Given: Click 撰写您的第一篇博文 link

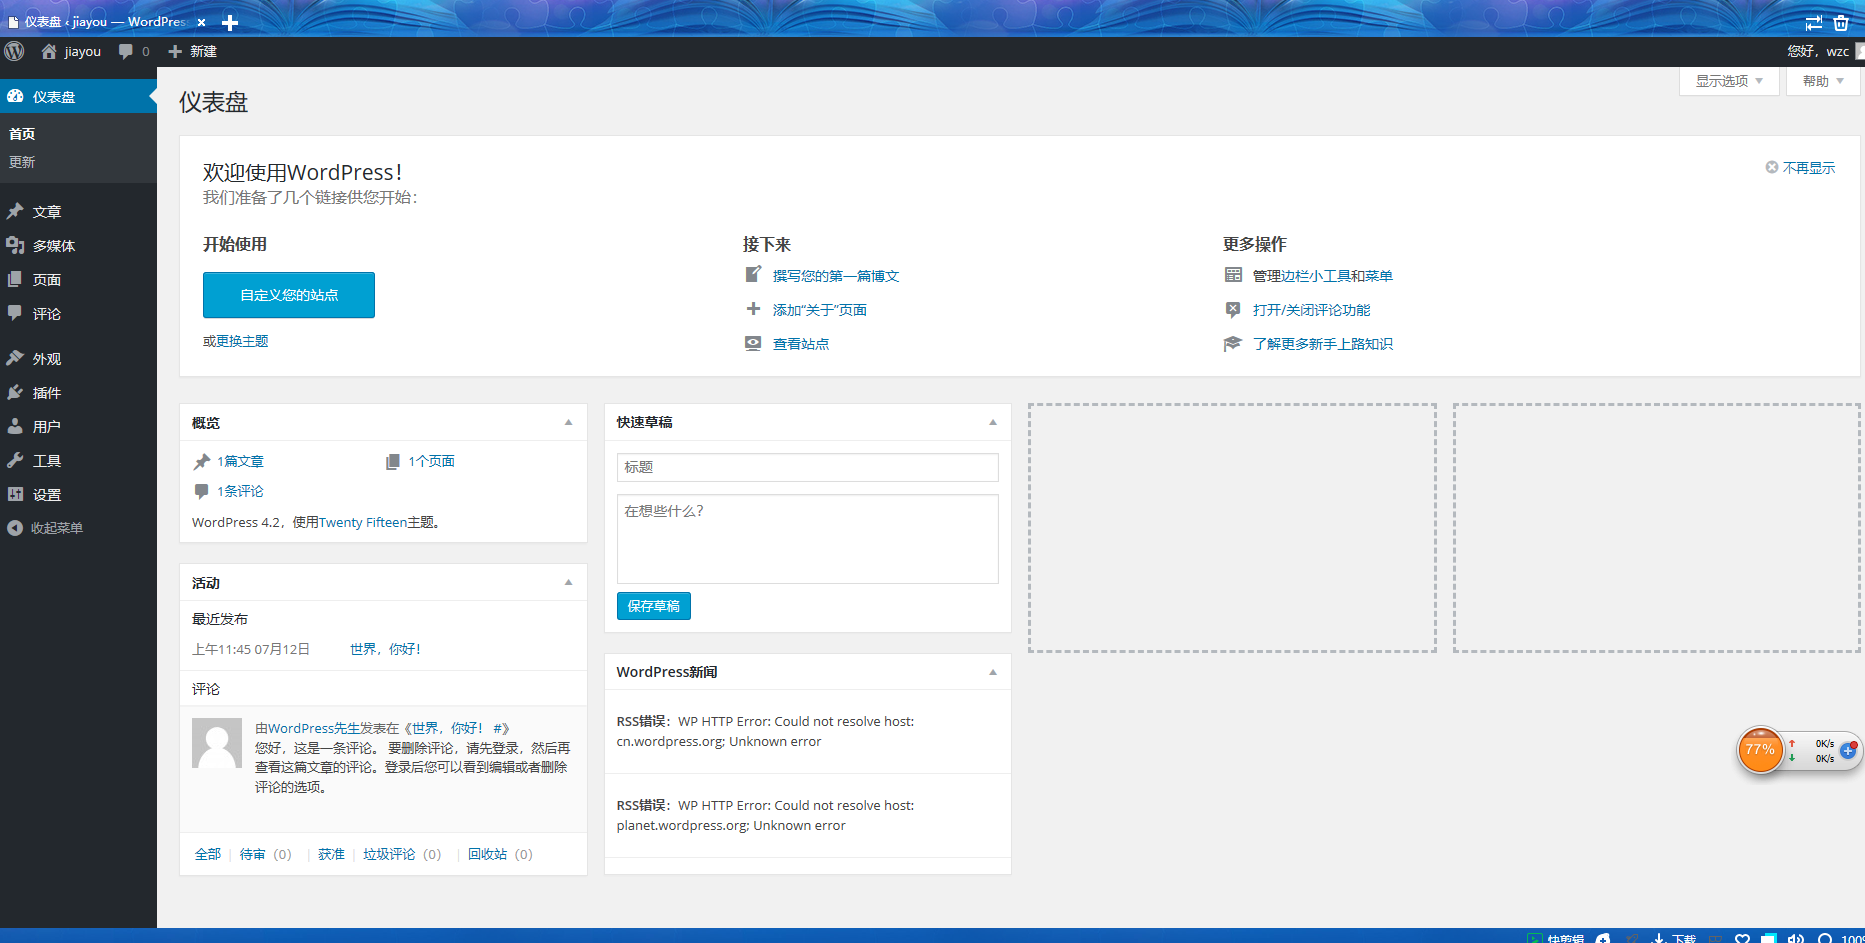Looking at the screenshot, I should 836,276.
